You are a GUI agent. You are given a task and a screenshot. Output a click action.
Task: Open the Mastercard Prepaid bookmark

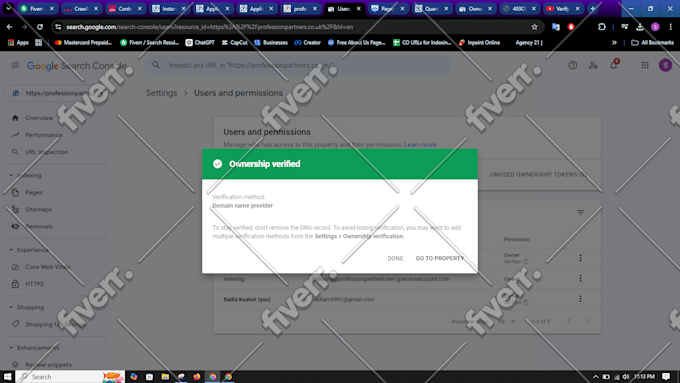coord(83,43)
